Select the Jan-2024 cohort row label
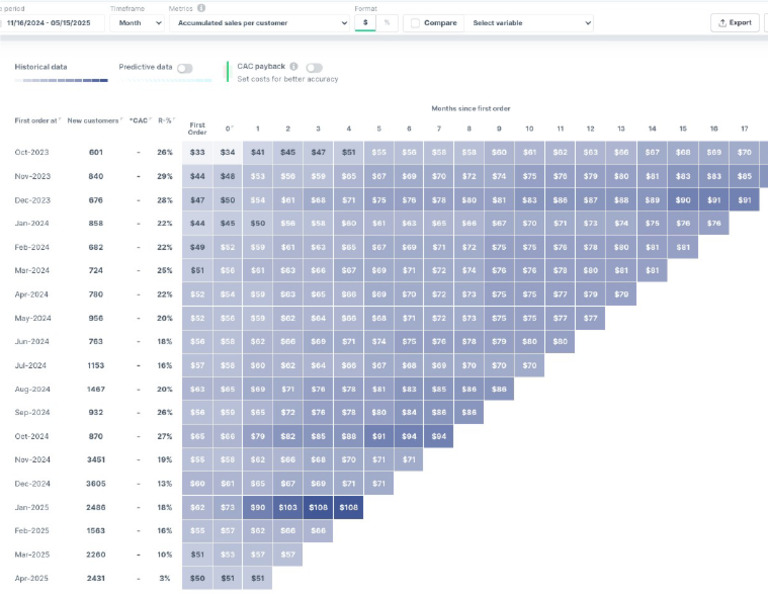The image size is (768, 594). (x=32, y=223)
